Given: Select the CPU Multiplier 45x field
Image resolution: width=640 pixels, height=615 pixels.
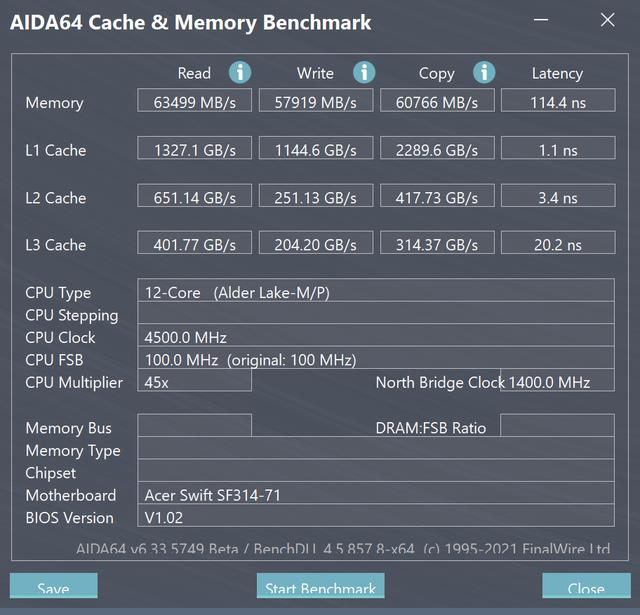Looking at the screenshot, I should click(x=195, y=382).
